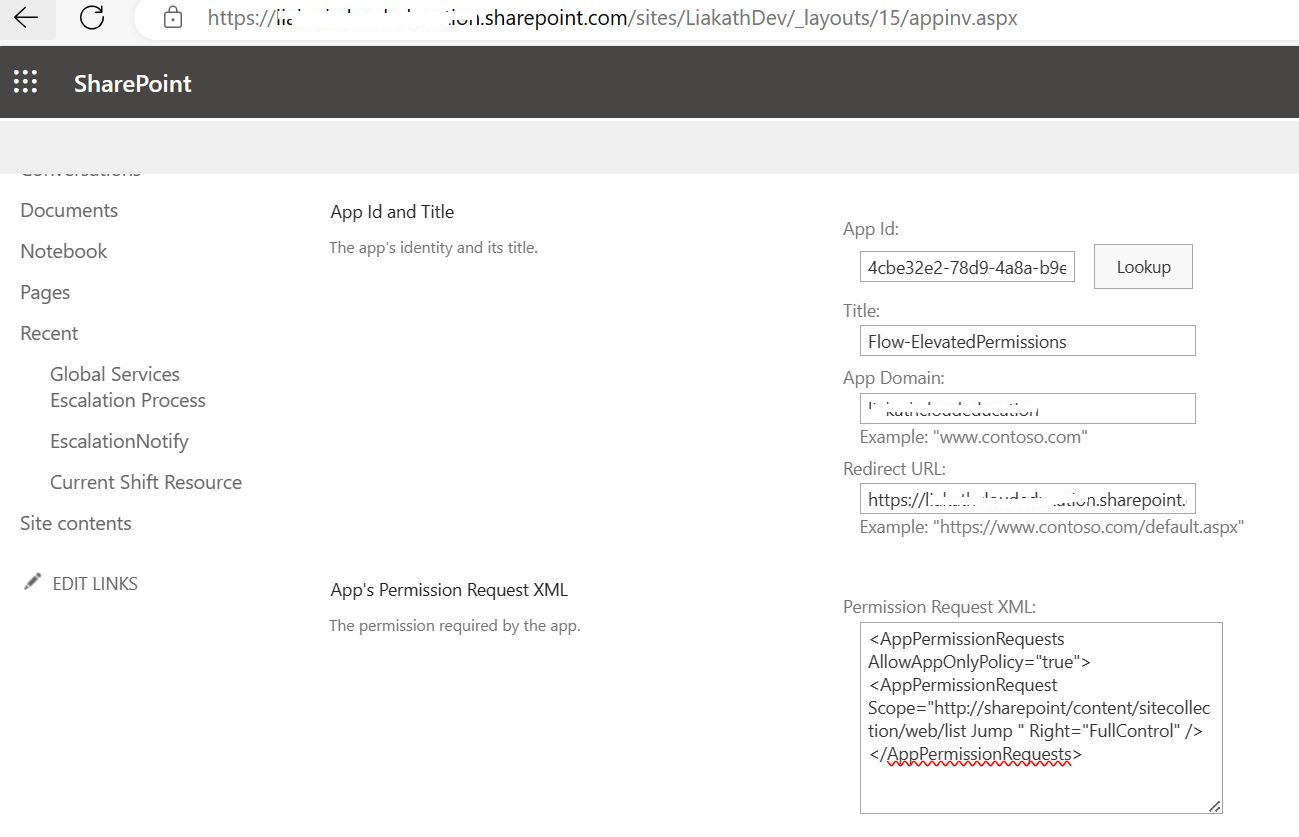Click "The app's identity and its title." text
The height and width of the screenshot is (837, 1299).
(x=433, y=248)
